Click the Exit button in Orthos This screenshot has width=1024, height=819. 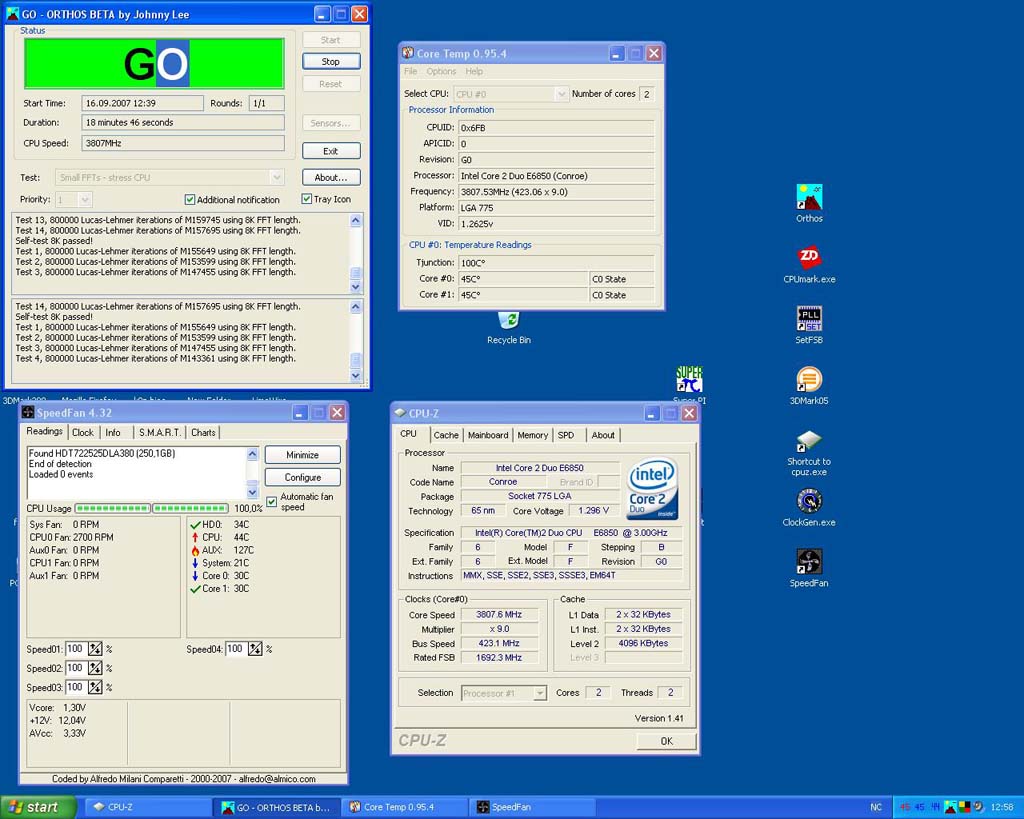click(331, 151)
